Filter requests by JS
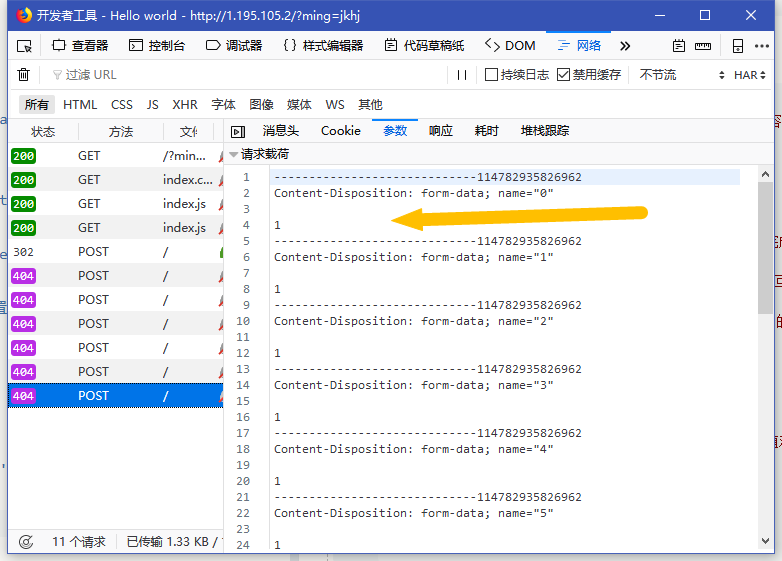 tap(153, 105)
